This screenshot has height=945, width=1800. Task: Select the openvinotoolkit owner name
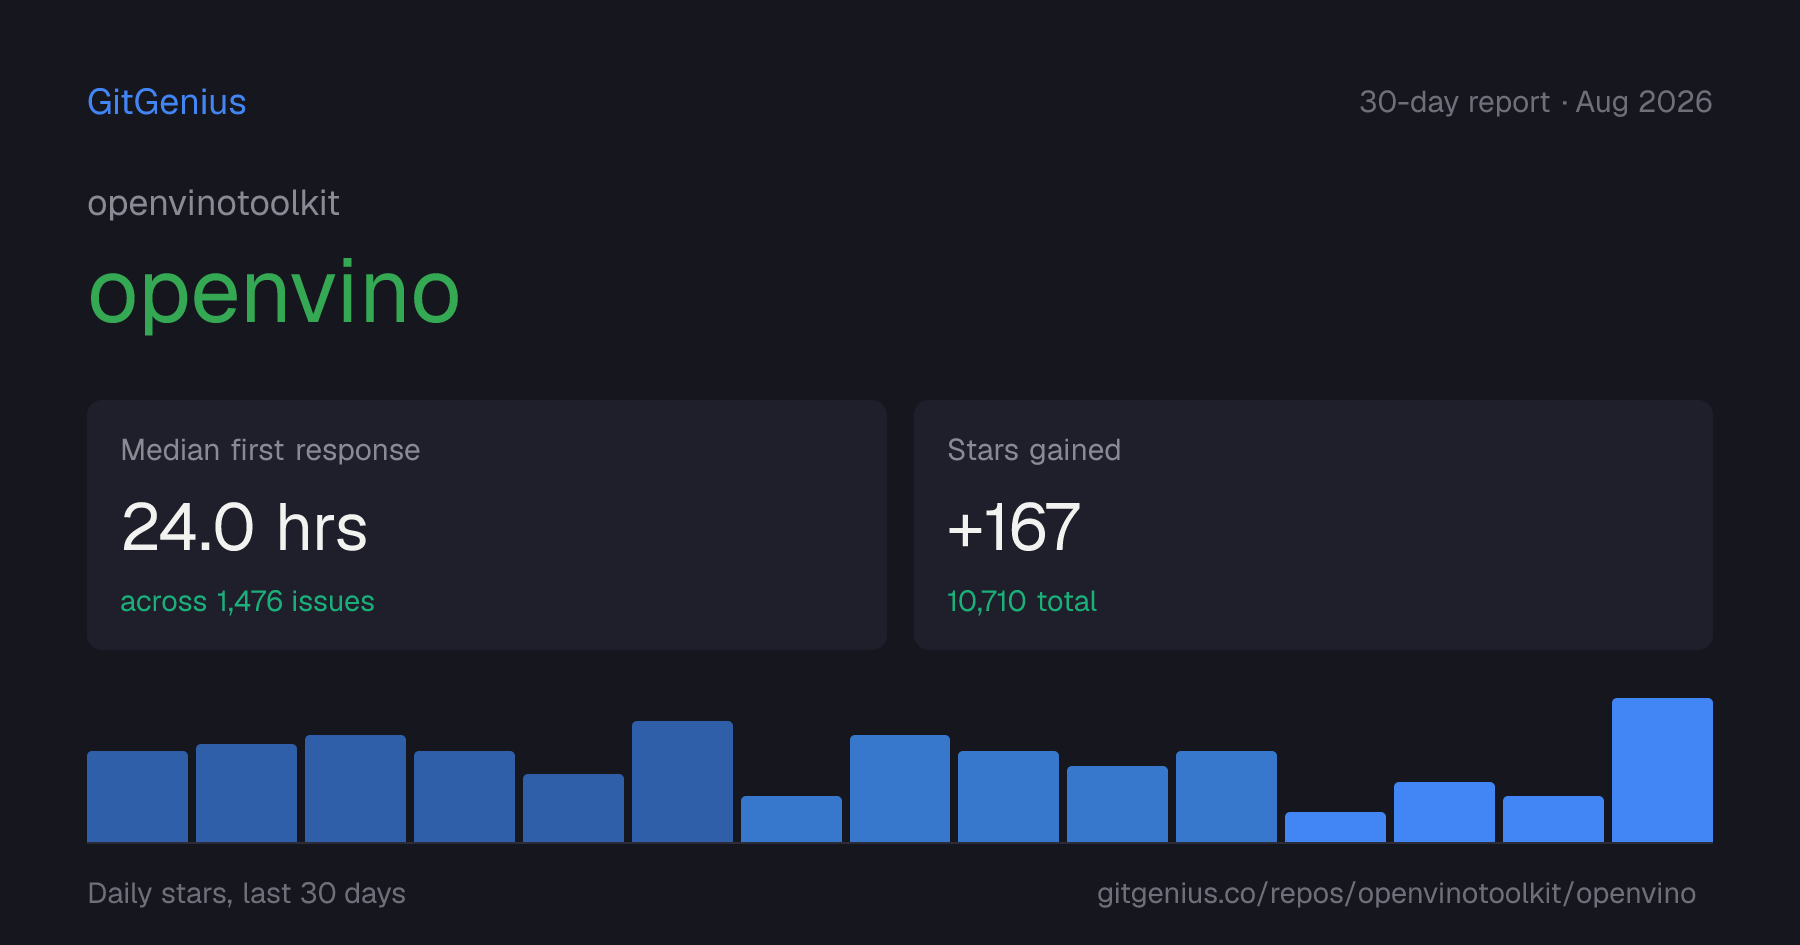(x=214, y=203)
